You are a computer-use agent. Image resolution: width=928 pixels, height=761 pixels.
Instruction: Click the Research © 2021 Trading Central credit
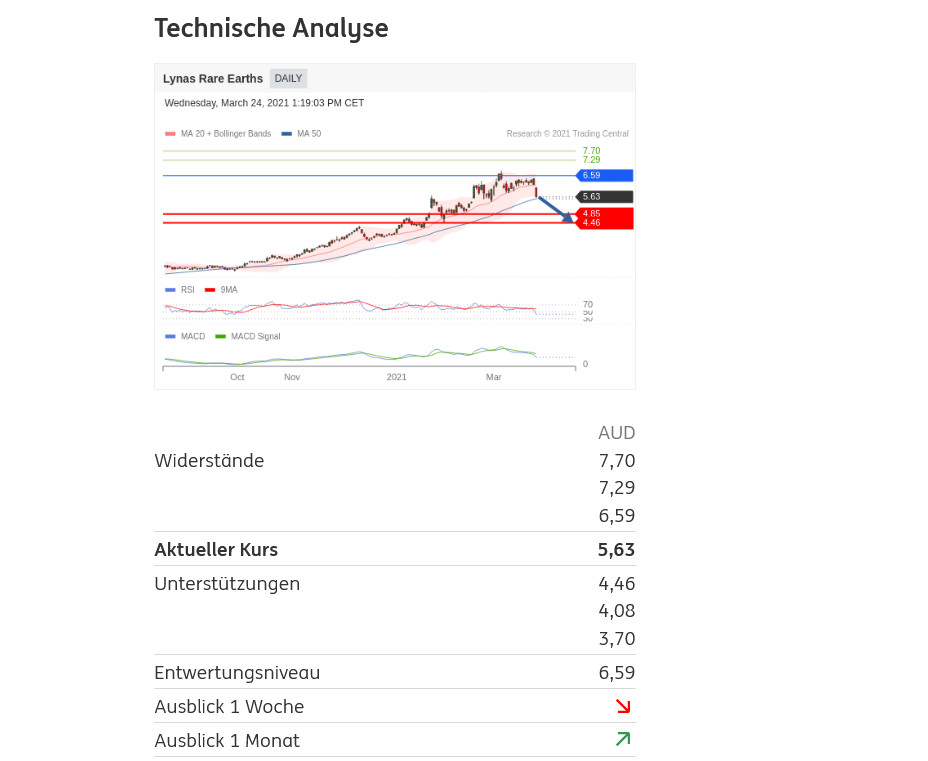point(567,134)
